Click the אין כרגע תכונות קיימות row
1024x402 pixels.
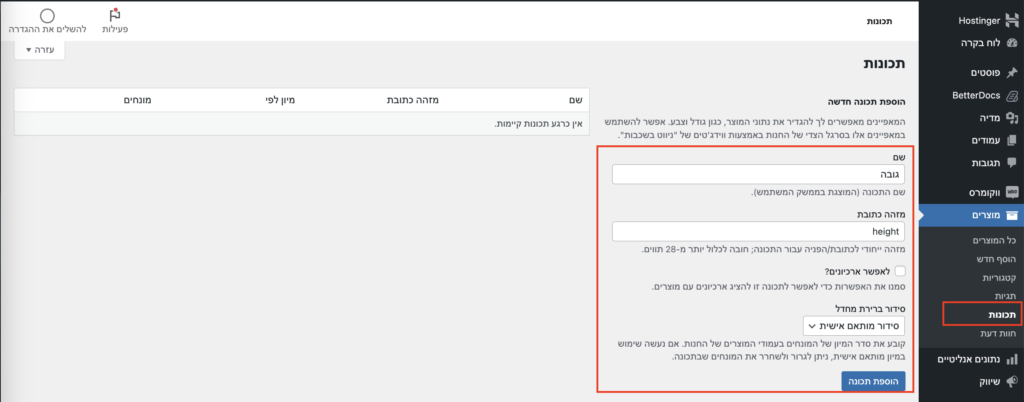coord(301,123)
